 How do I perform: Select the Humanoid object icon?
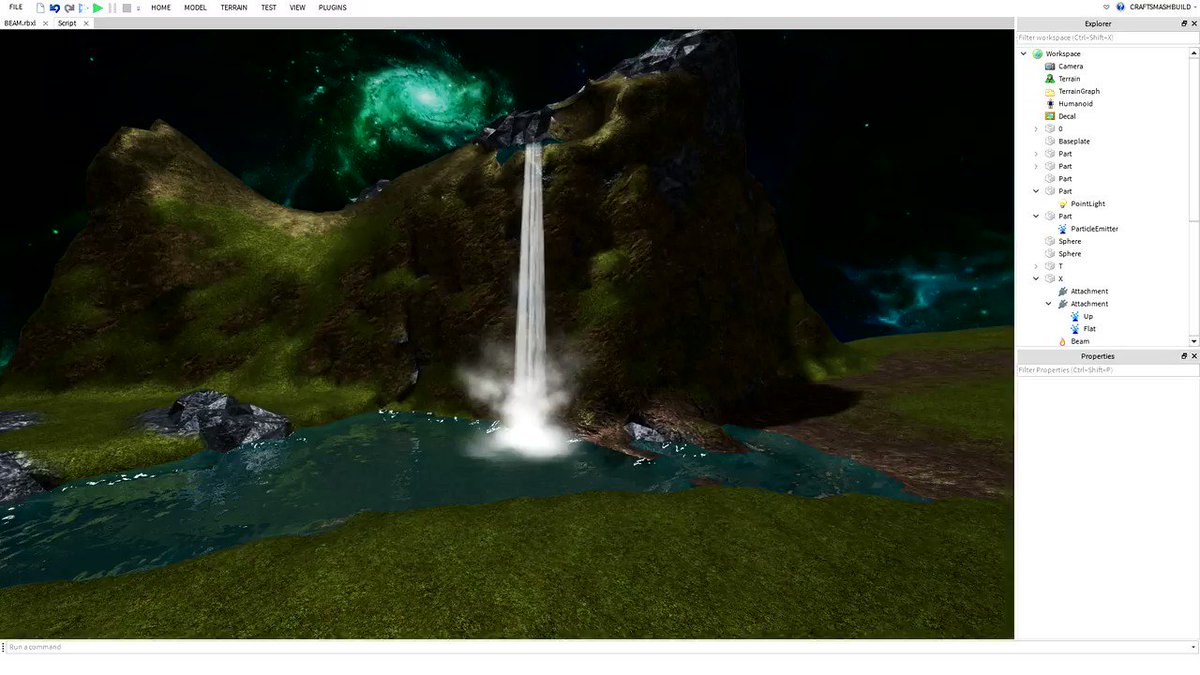1049,104
